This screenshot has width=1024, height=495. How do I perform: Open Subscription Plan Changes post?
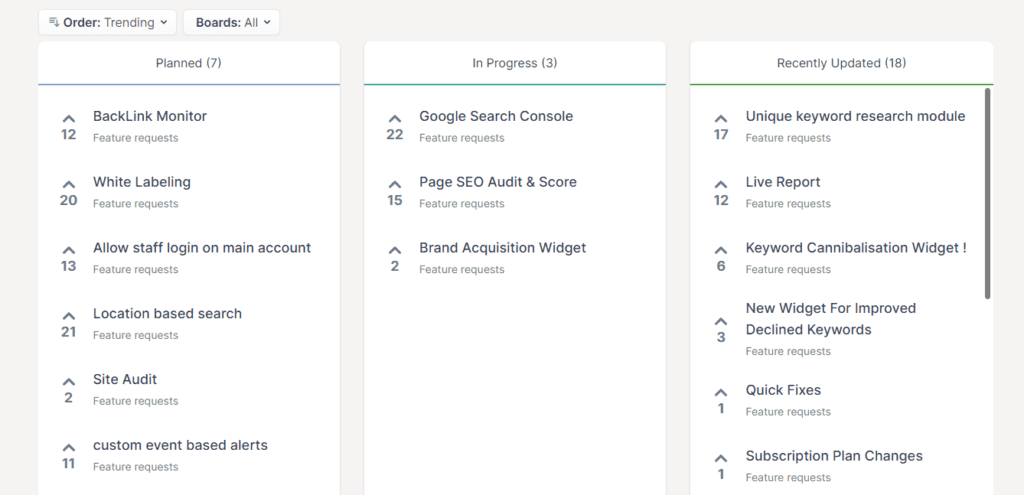[x=834, y=456]
